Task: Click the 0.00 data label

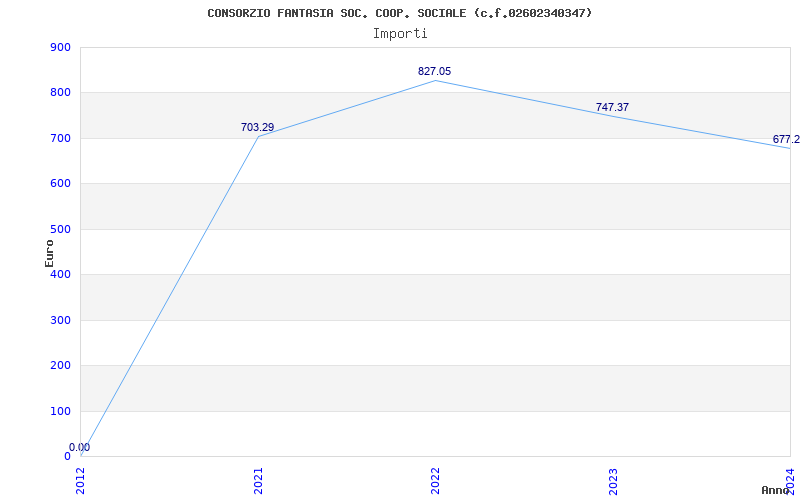Action: tap(80, 447)
